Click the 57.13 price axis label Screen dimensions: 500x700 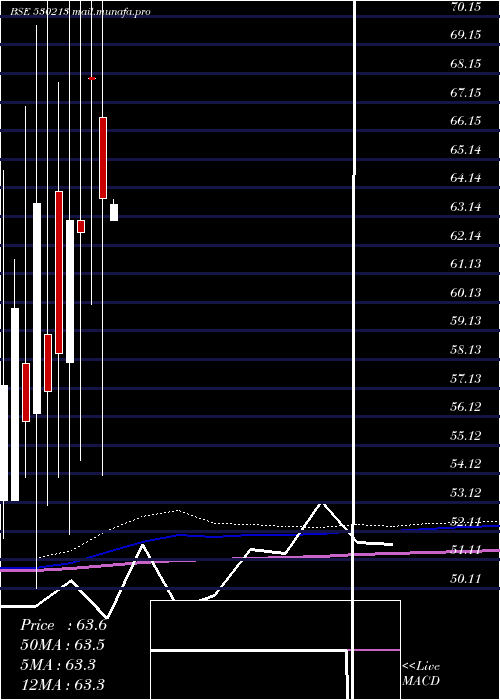coord(466,379)
